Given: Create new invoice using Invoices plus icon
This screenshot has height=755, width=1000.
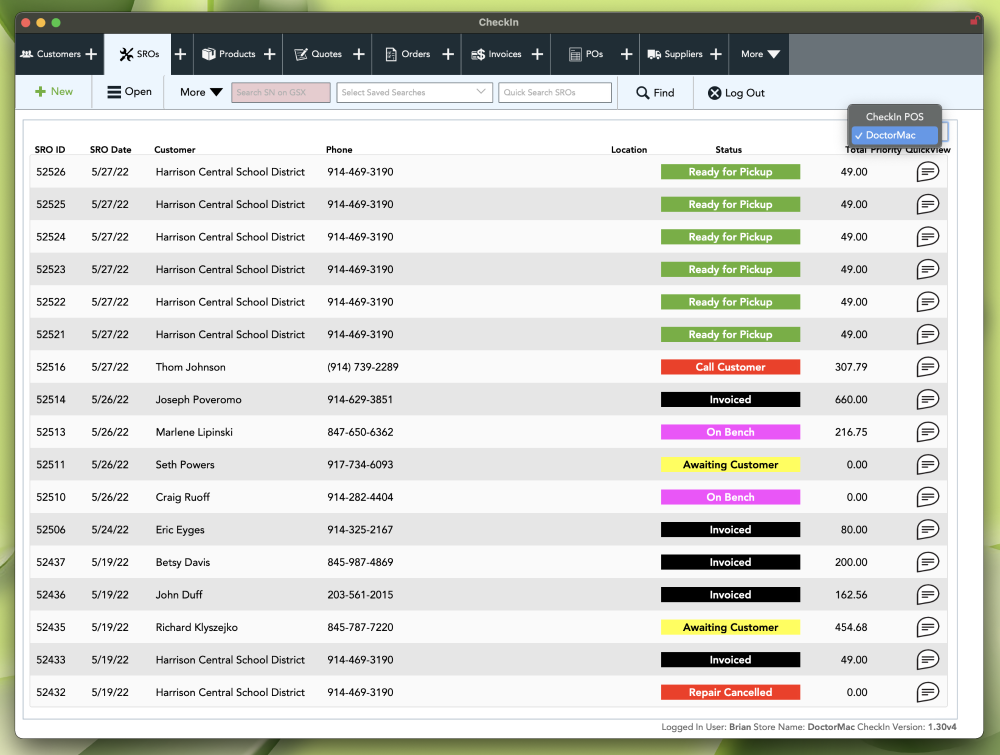Looking at the screenshot, I should coord(537,54).
